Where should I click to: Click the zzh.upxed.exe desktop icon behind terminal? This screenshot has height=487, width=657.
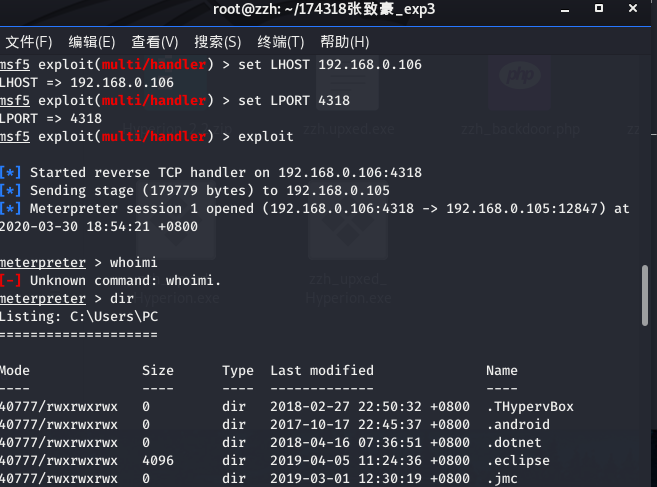point(348,96)
